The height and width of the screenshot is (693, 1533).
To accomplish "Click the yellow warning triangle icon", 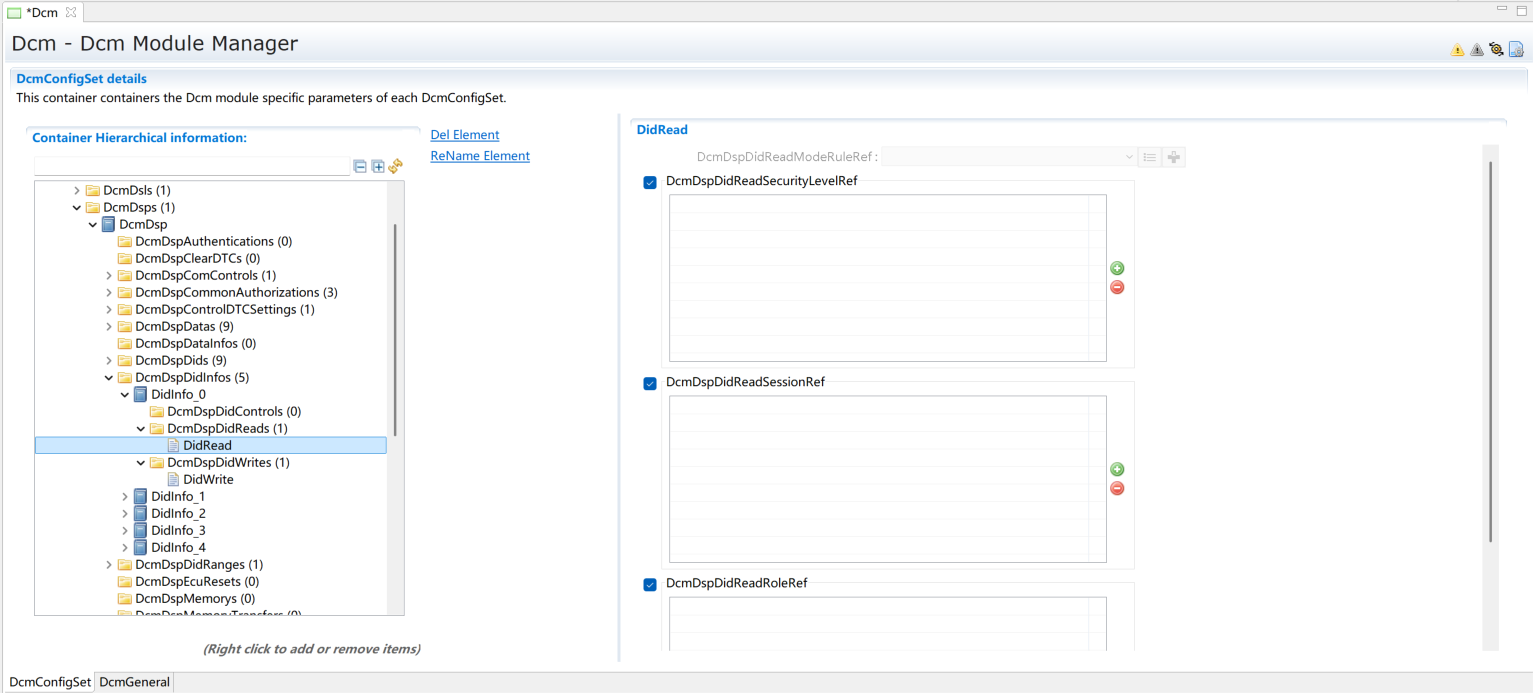I will pos(1457,50).
